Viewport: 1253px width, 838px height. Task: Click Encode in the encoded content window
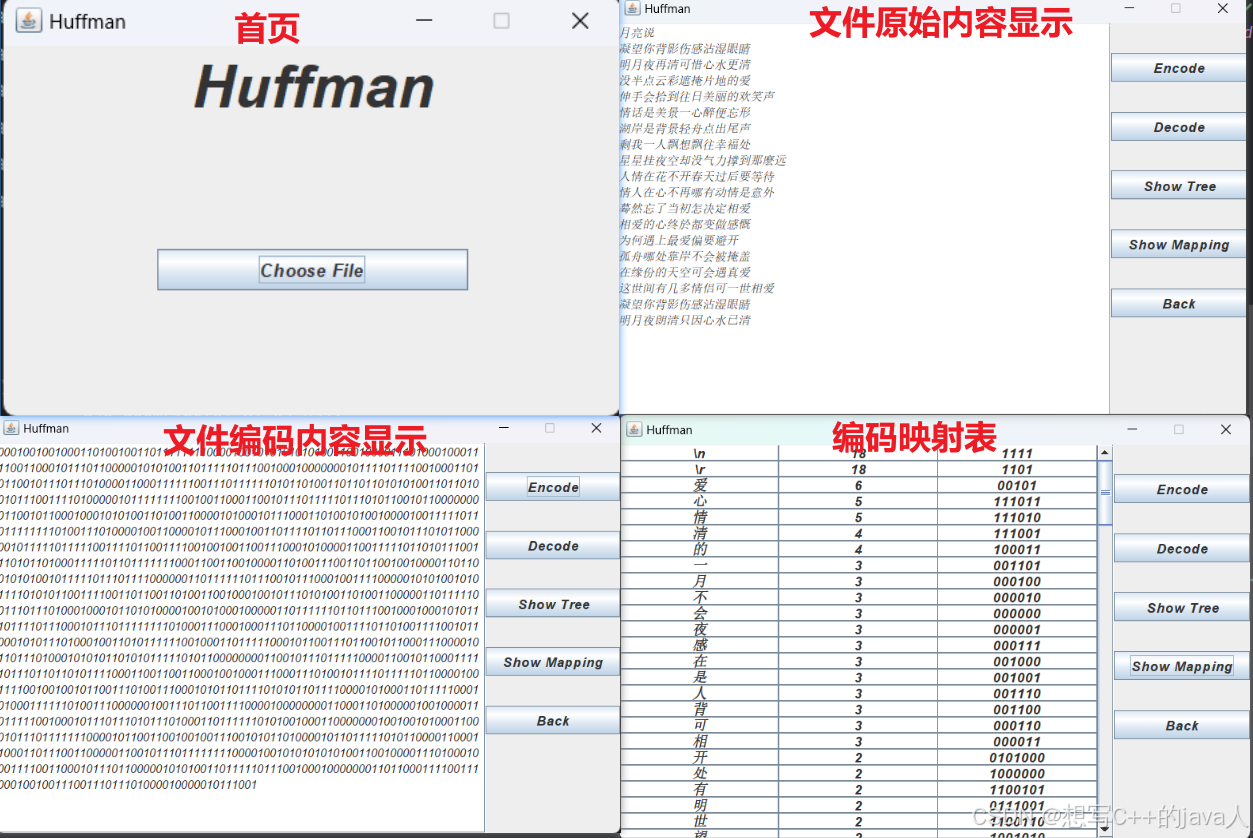[x=552, y=487]
